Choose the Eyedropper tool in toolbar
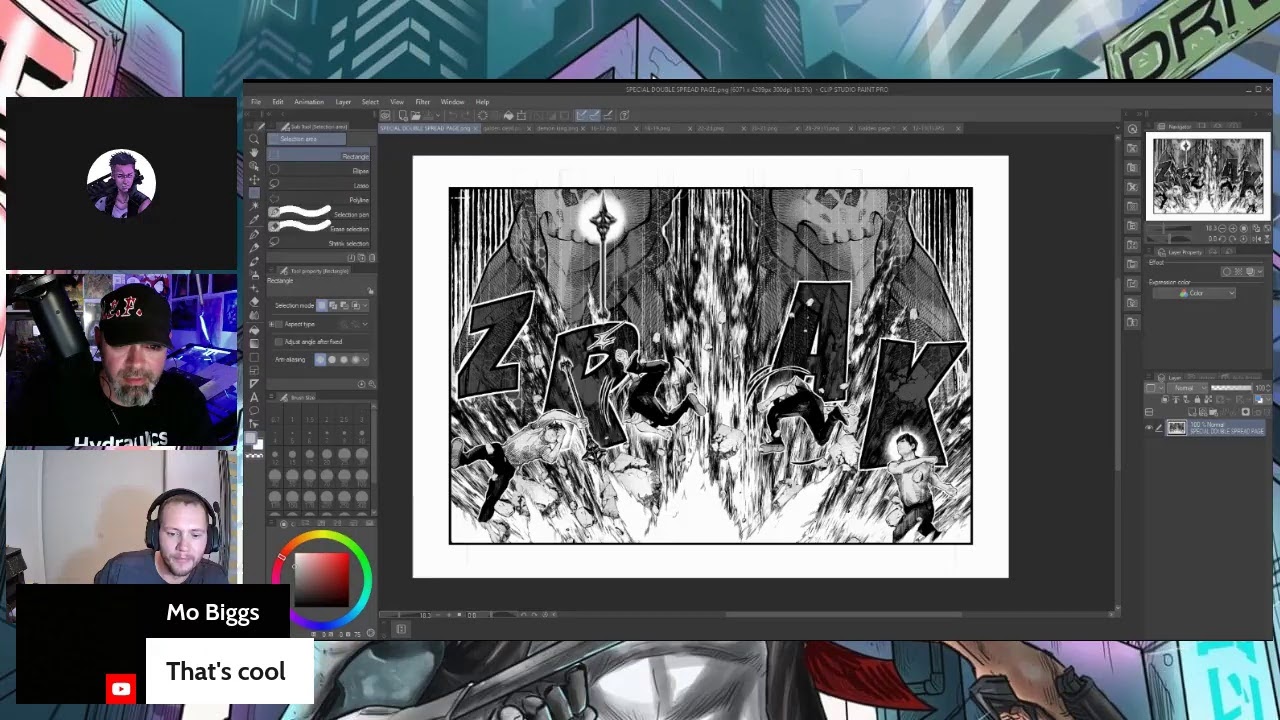This screenshot has width=1280, height=720. coord(254,221)
